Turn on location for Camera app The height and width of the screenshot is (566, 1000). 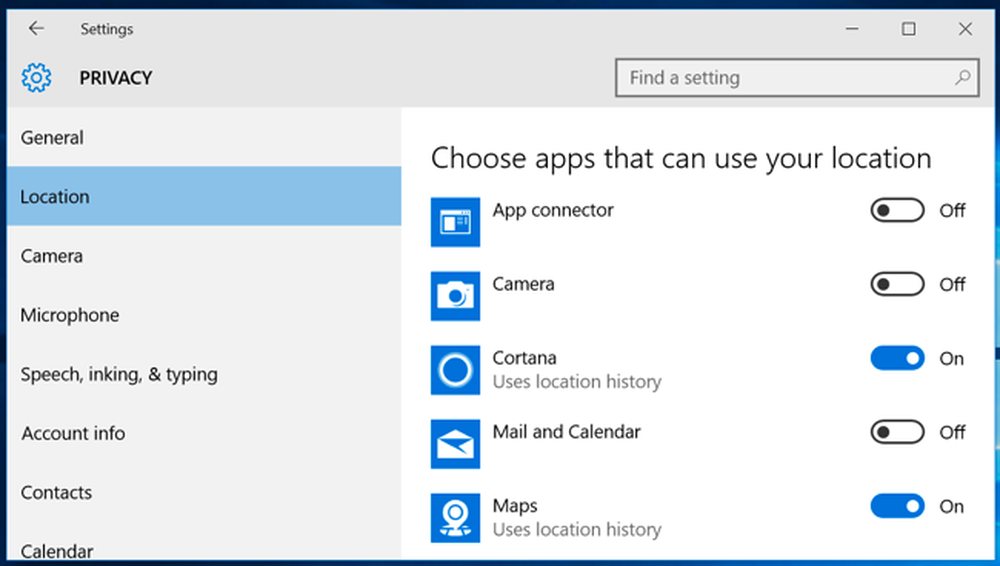pos(897,284)
